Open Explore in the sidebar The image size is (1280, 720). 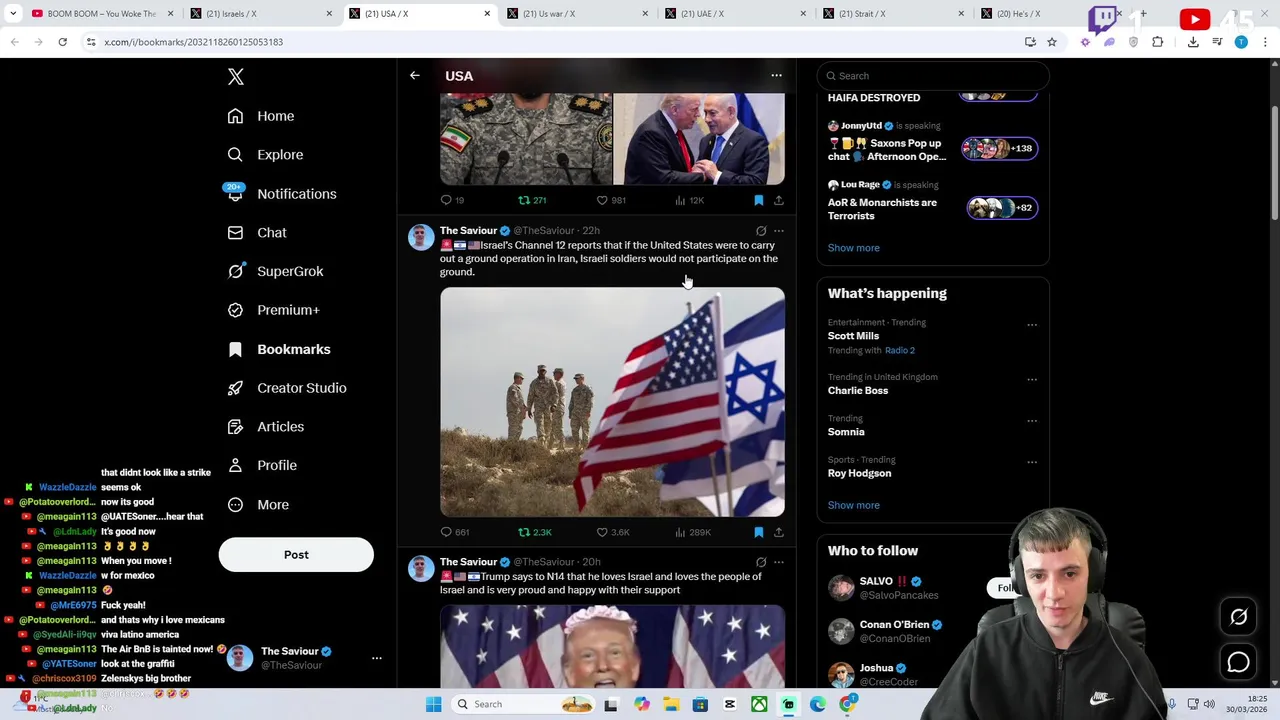[265, 155]
